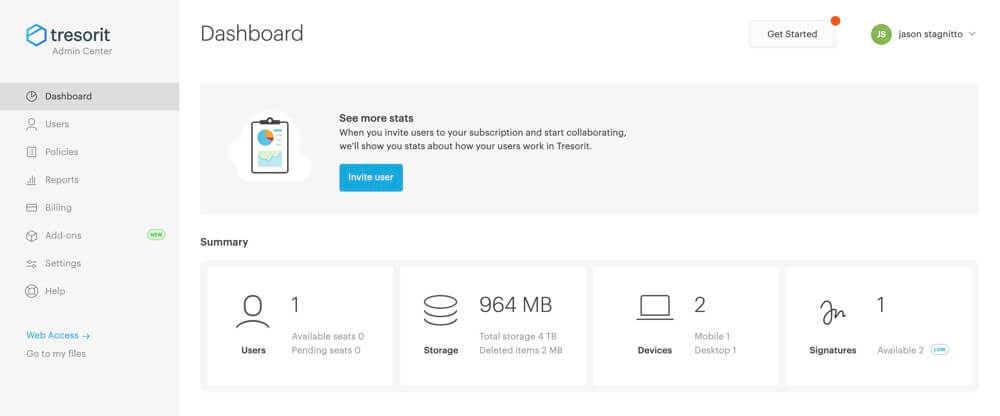Click the Available 2 signatures text
Screen dimensions: 1000x416
pyautogui.click(x=901, y=350)
